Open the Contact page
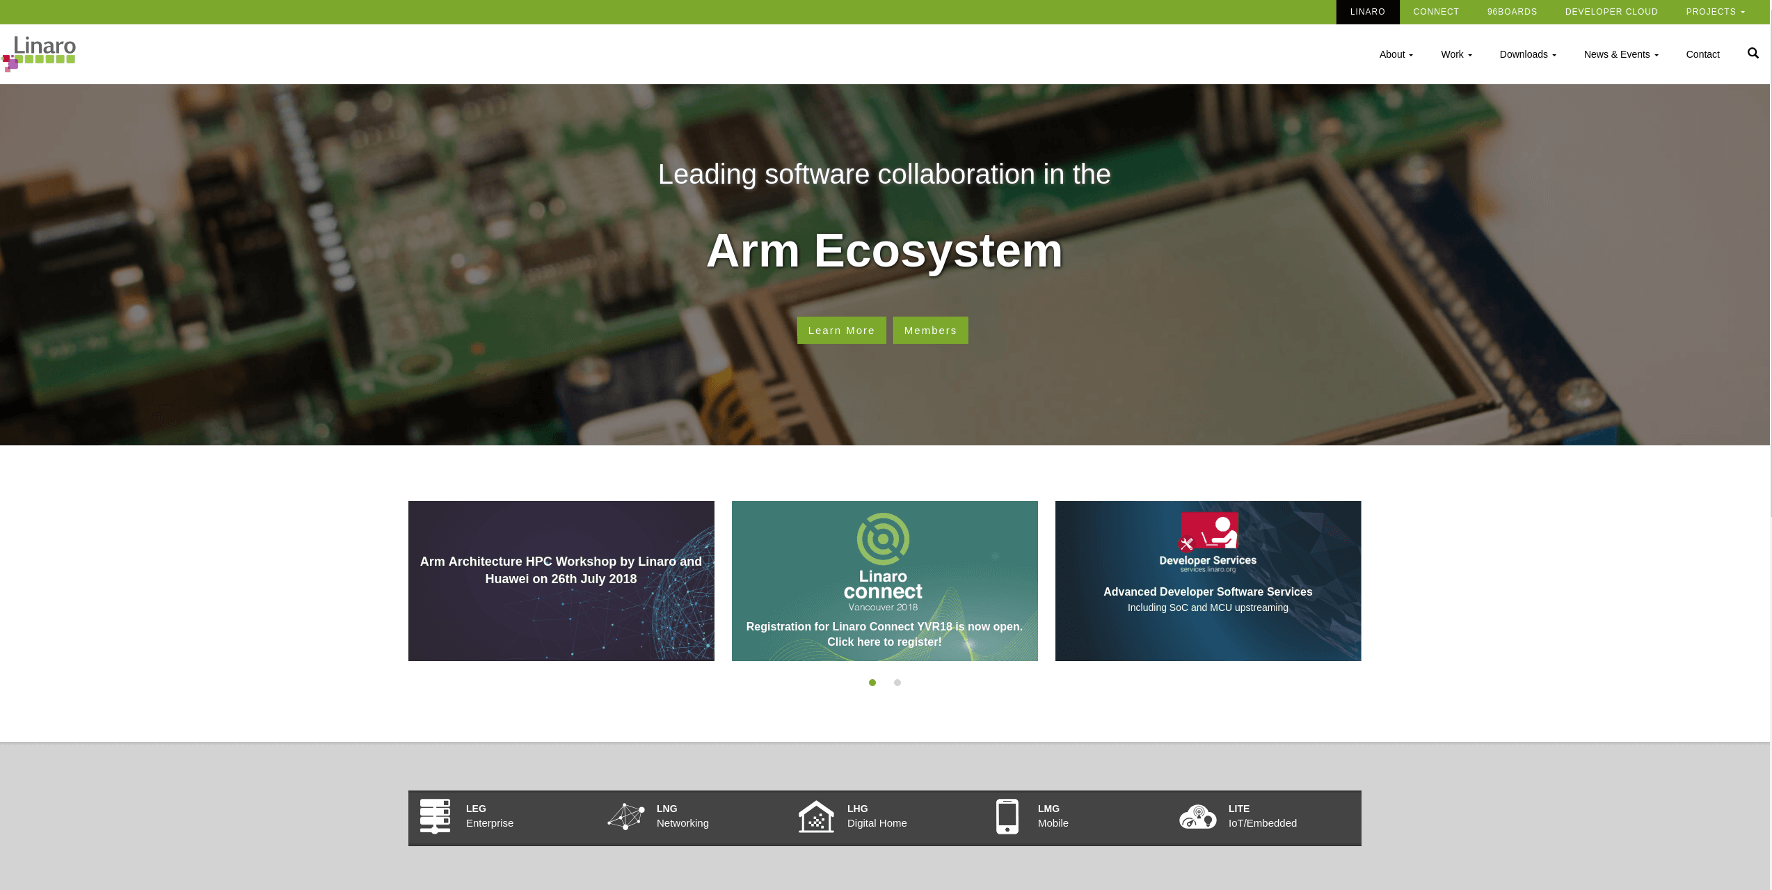 click(1703, 54)
